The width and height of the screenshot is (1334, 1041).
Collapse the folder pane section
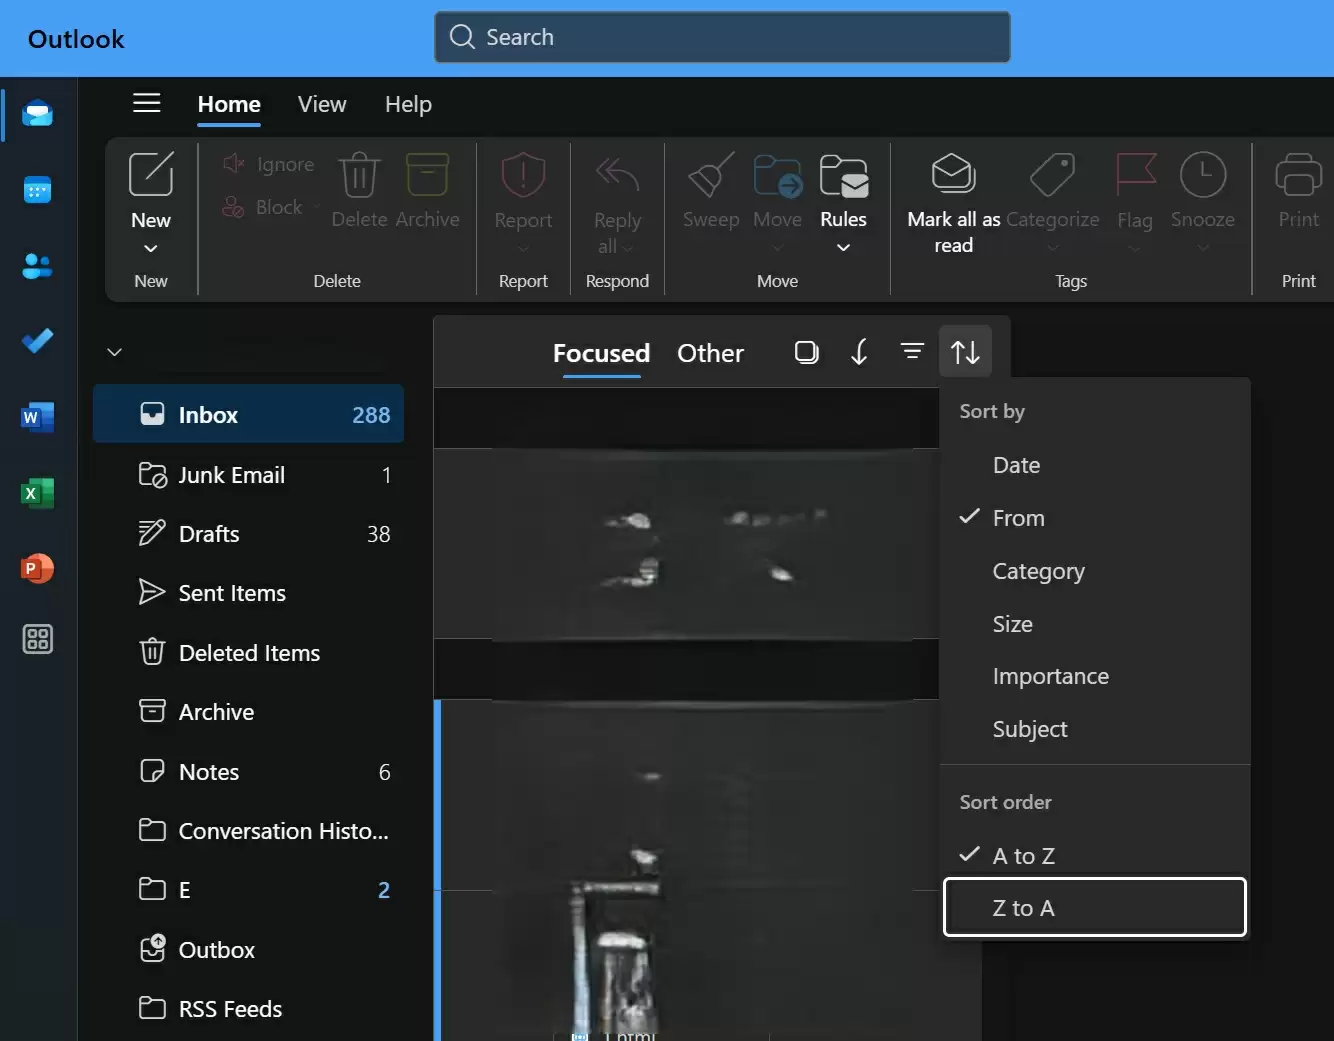(x=114, y=351)
